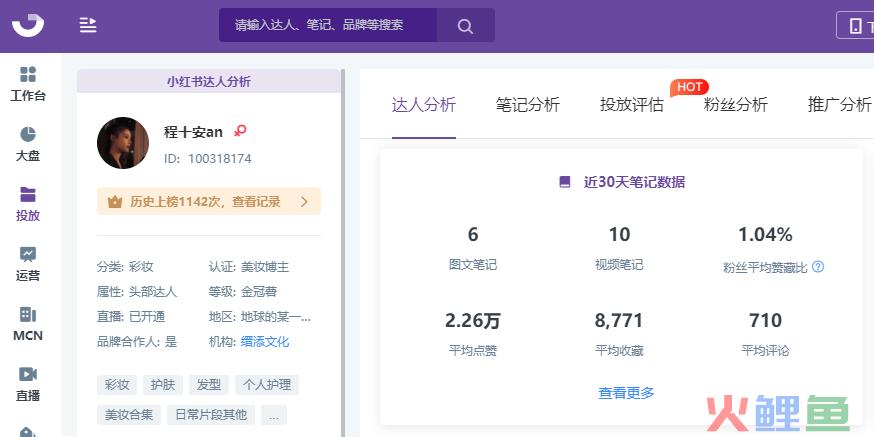The image size is (874, 437).
Task: Click the 直播: 已开通 field
Action: [131, 317]
